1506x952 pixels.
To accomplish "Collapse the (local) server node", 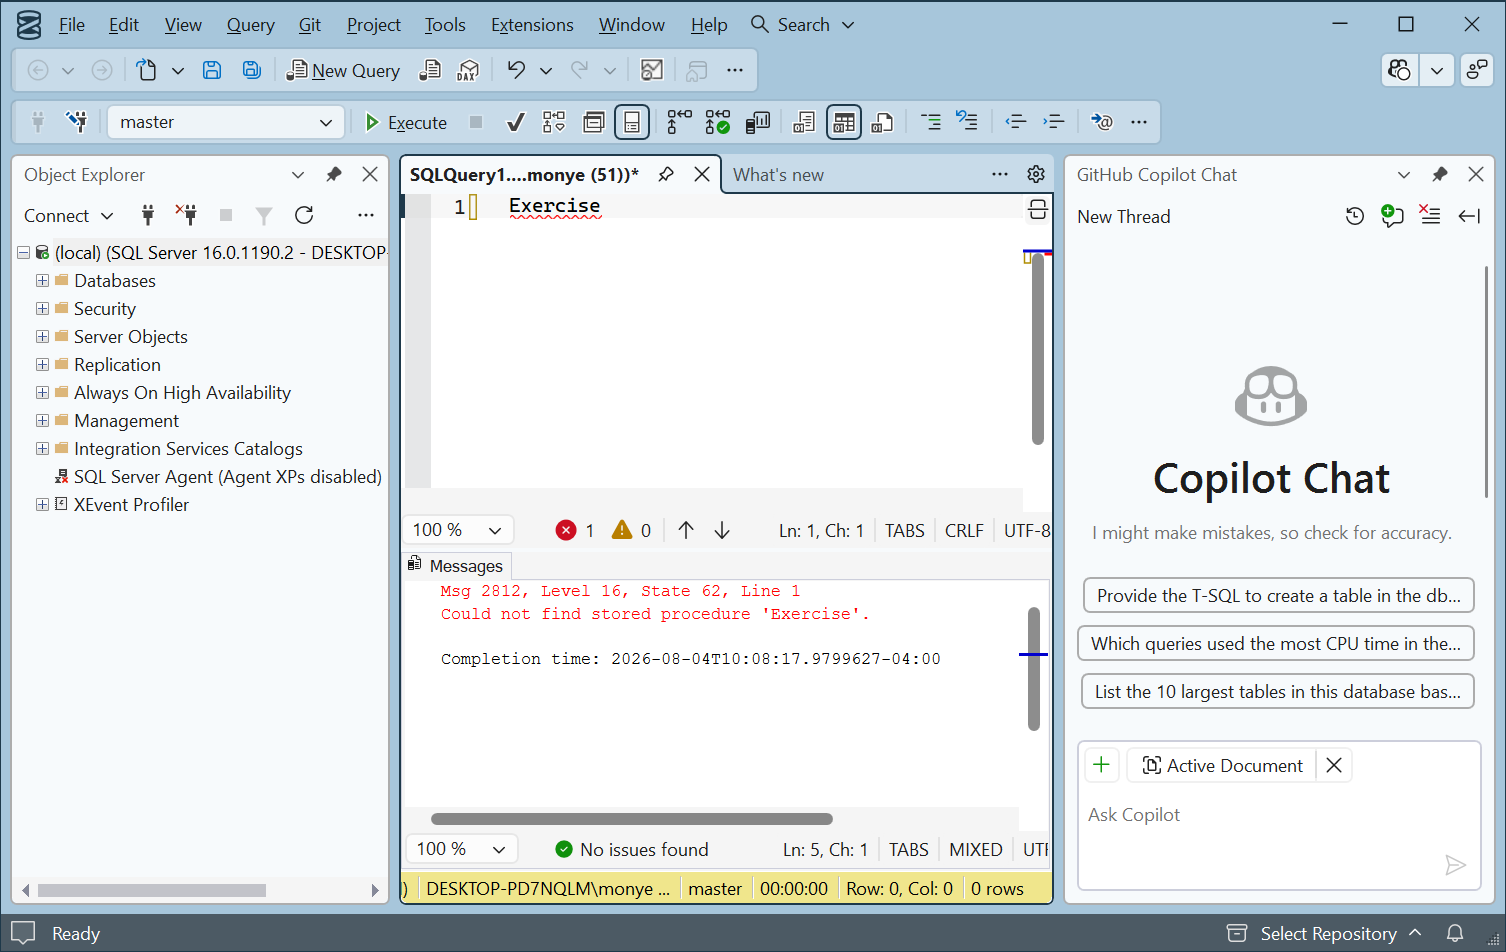I will 23,253.
